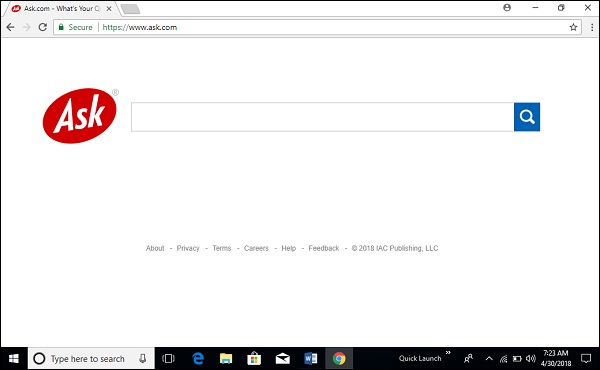Open the Privacy link in footer
The height and width of the screenshot is (370, 600).
188,248
